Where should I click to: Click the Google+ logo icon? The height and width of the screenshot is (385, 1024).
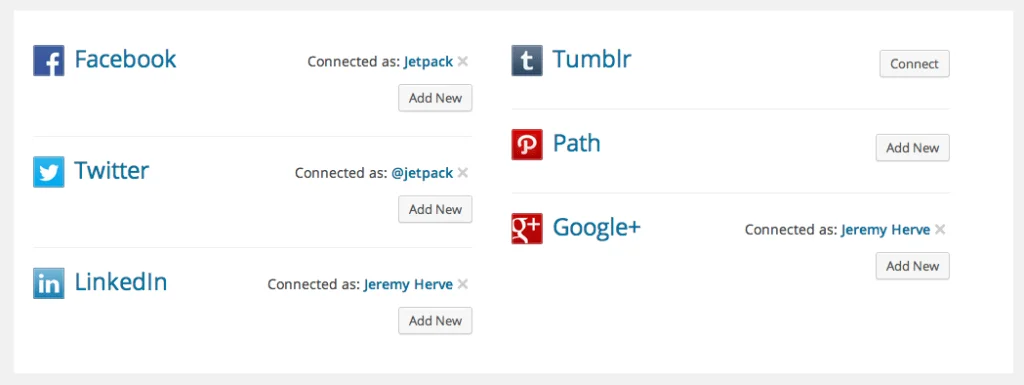(x=527, y=228)
